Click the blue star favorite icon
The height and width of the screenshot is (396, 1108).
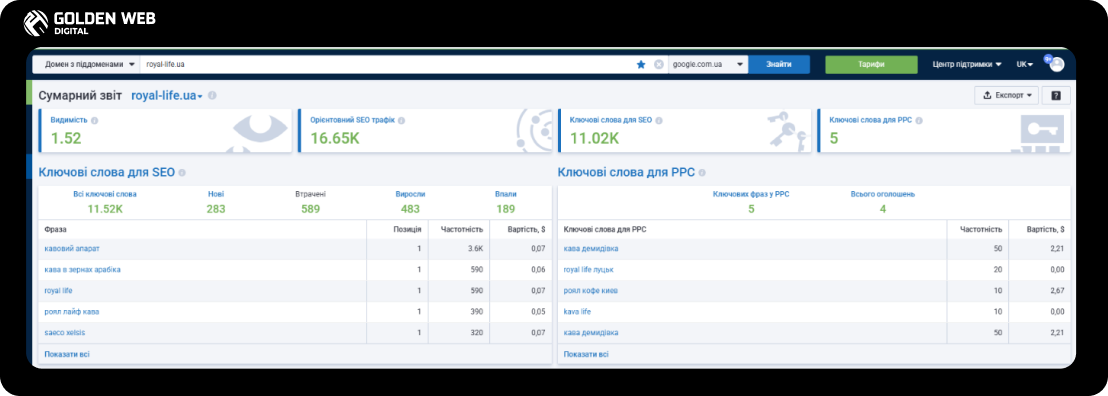pyautogui.click(x=641, y=64)
